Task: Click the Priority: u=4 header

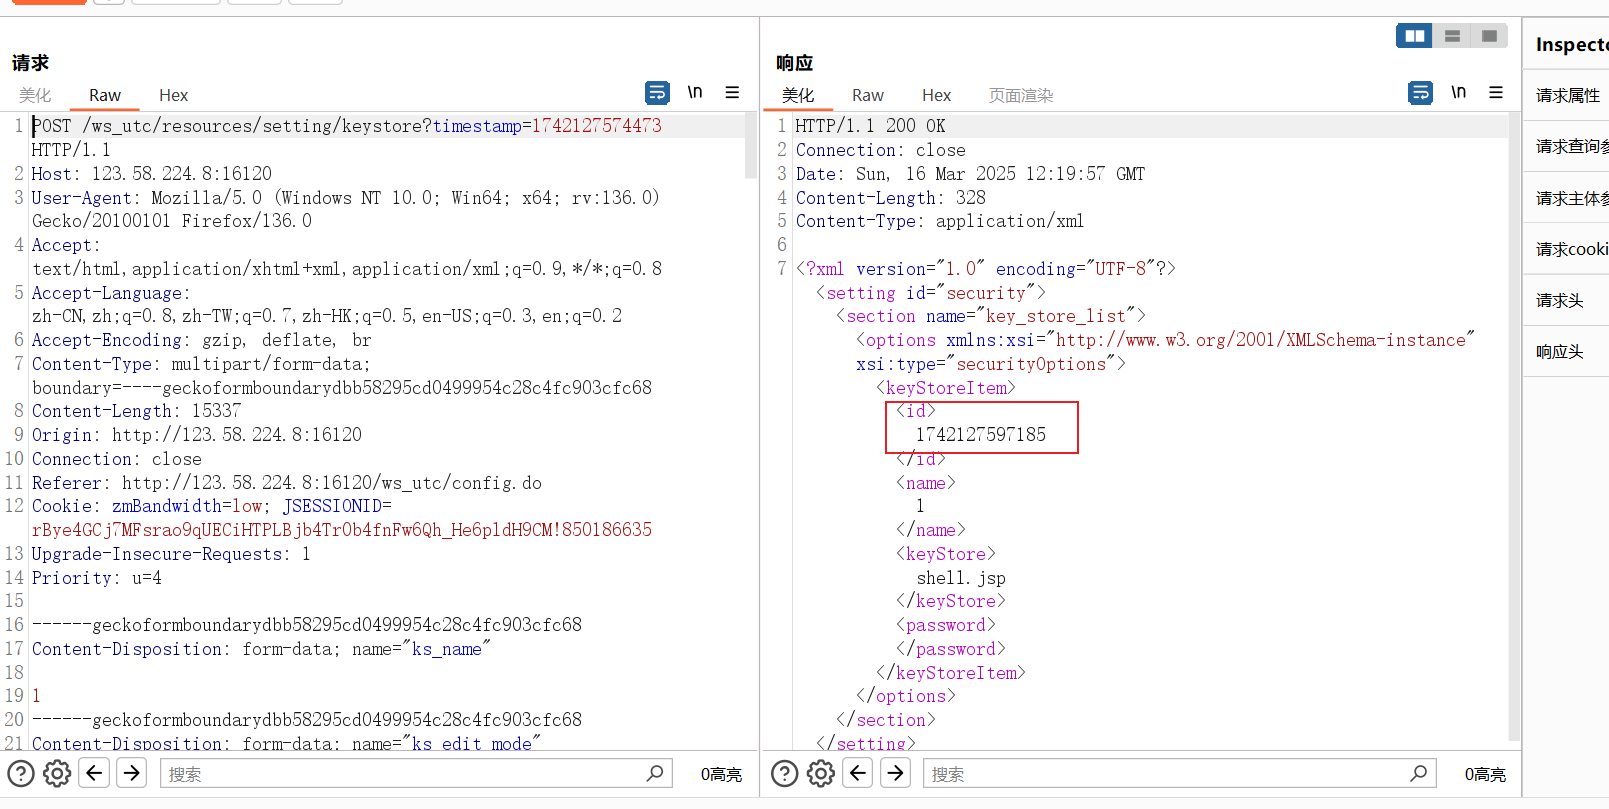Action: click(x=97, y=578)
